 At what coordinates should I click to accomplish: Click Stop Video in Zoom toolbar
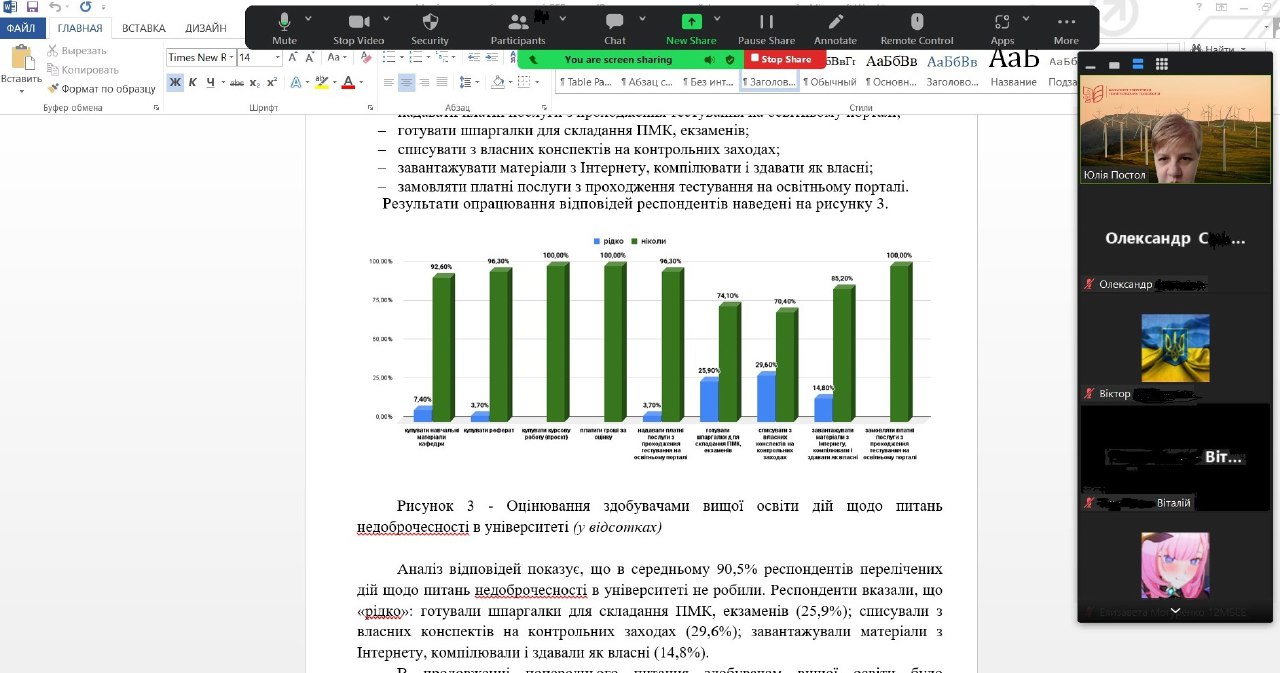click(358, 27)
